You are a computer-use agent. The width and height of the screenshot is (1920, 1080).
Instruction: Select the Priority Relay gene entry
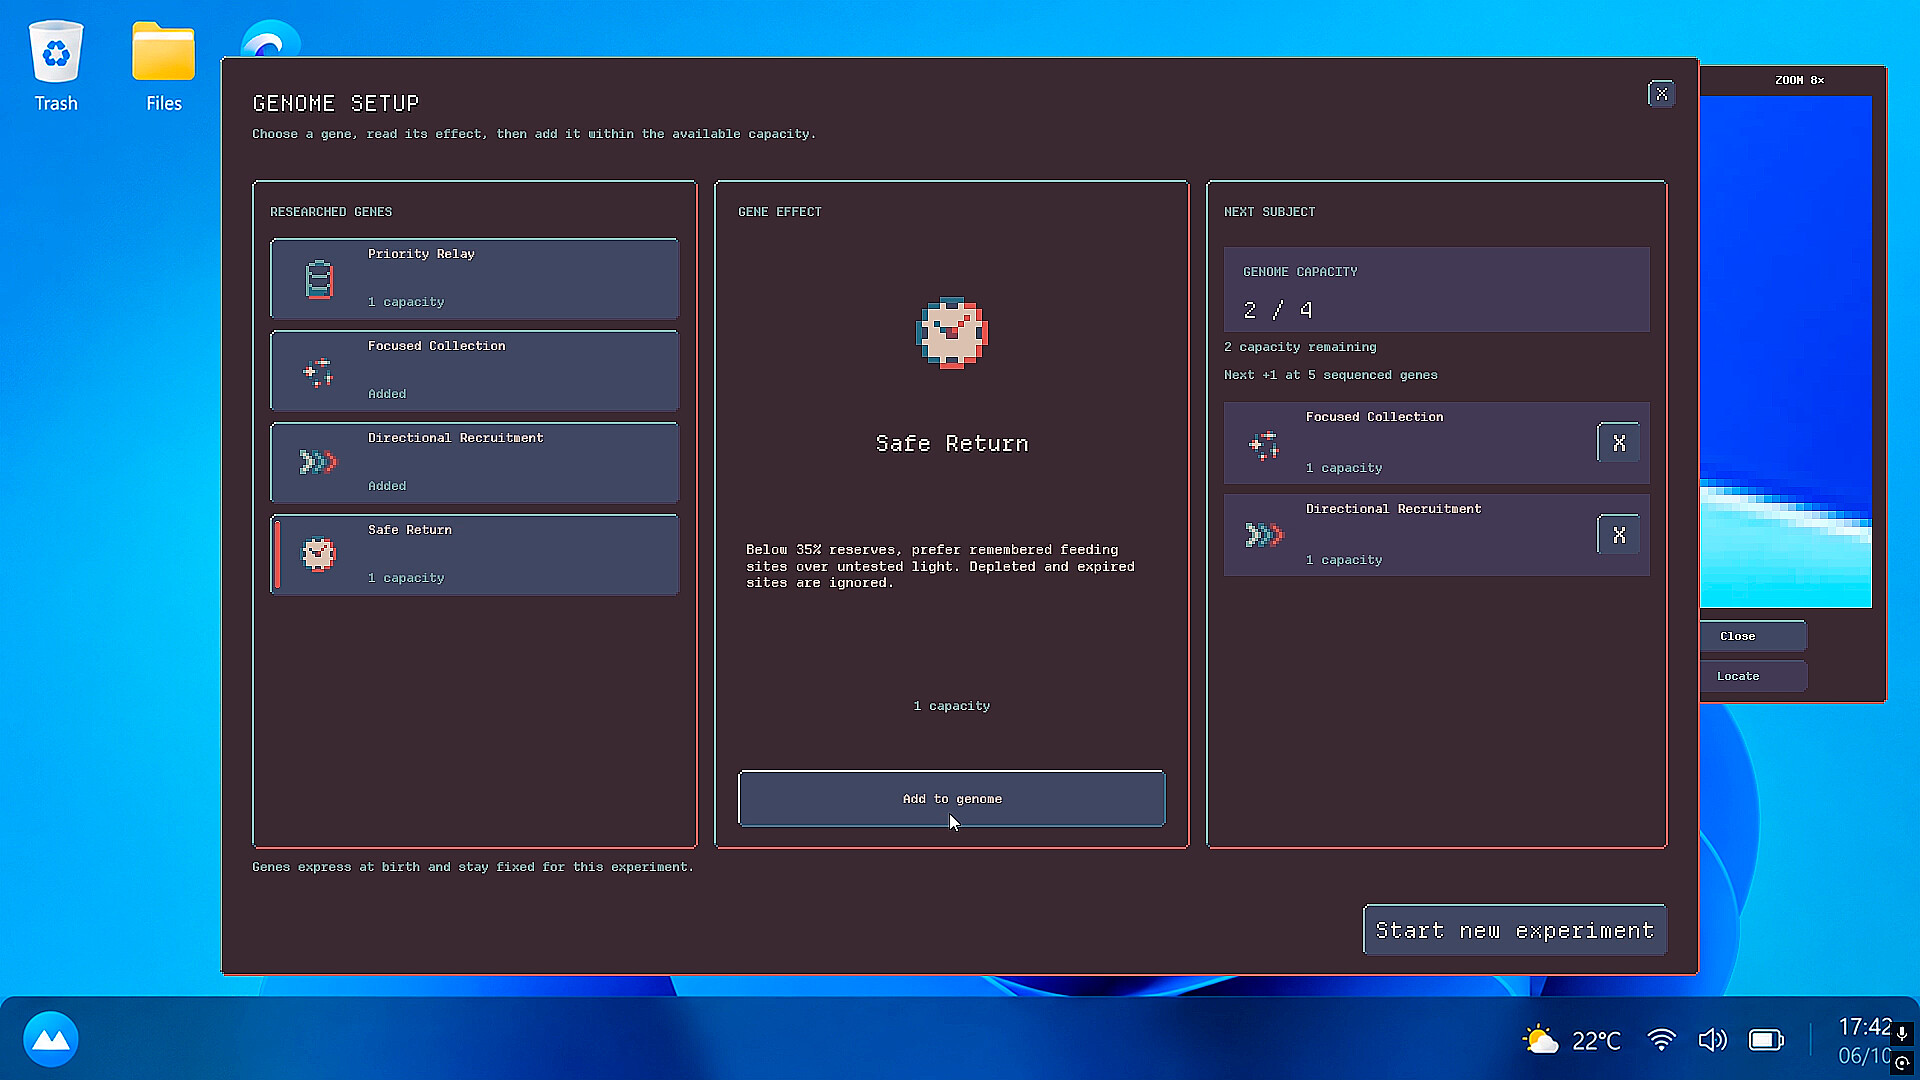pyautogui.click(x=474, y=278)
